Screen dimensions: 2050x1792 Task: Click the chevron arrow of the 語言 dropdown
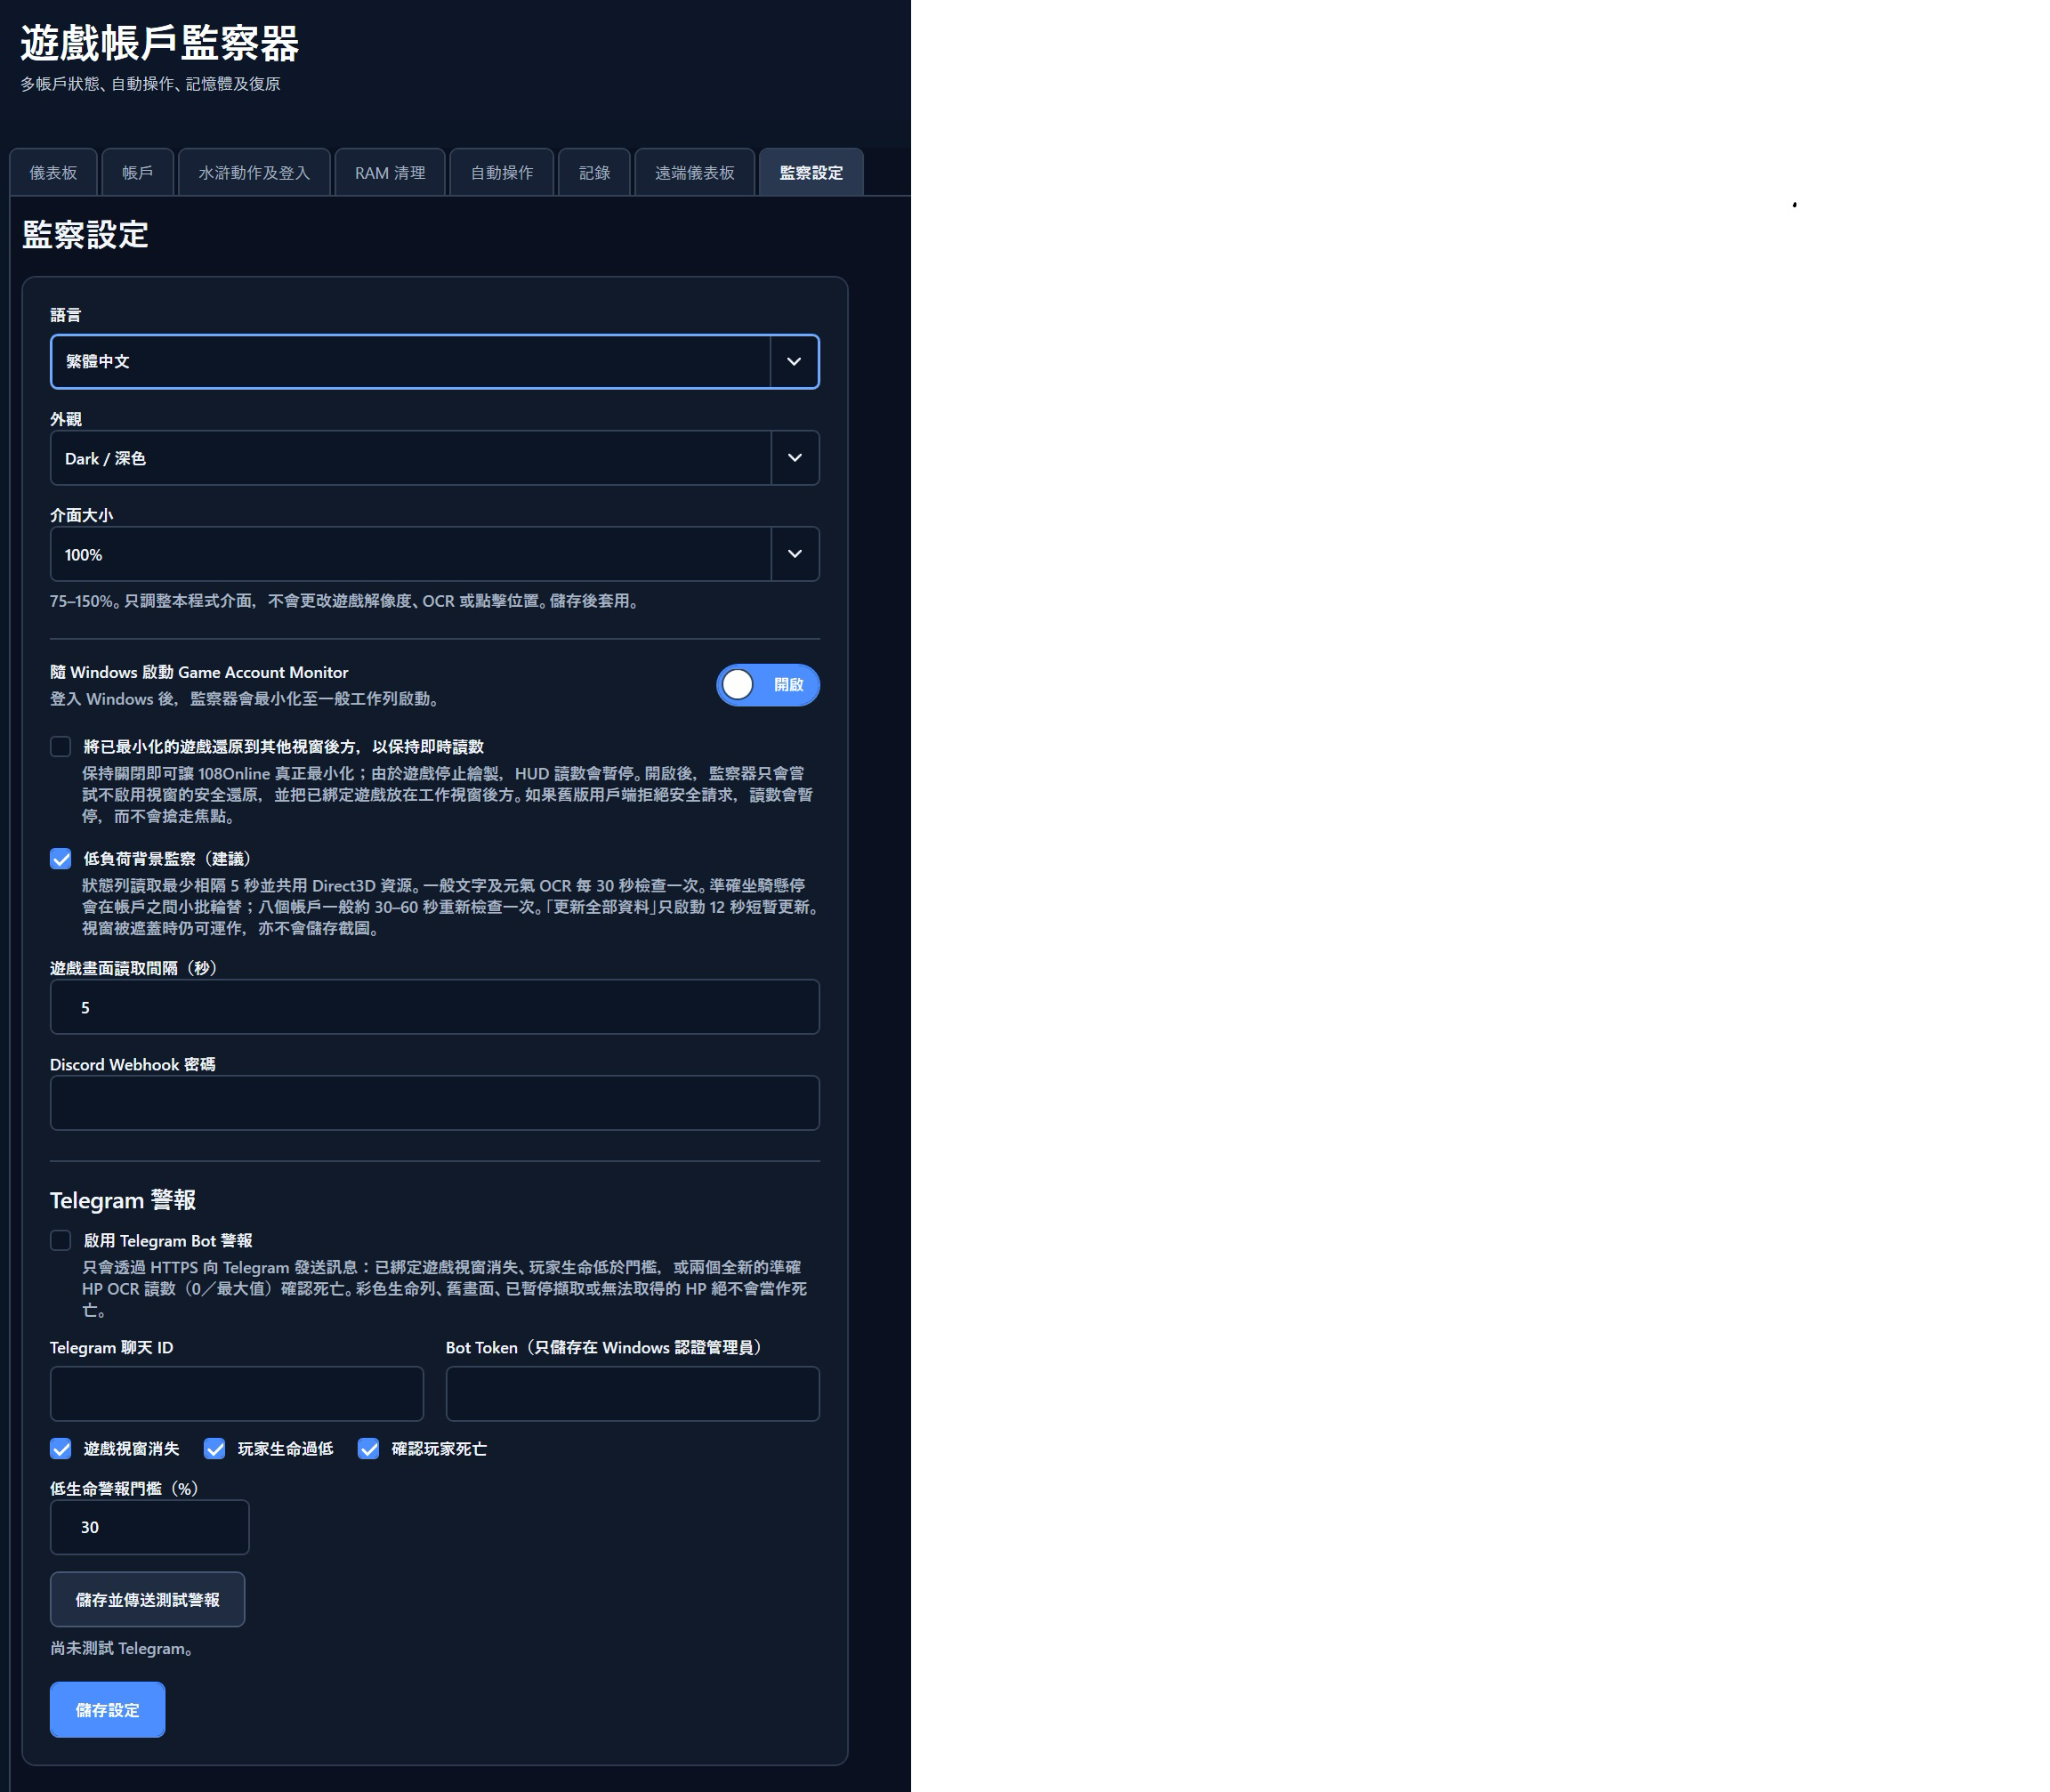[794, 361]
